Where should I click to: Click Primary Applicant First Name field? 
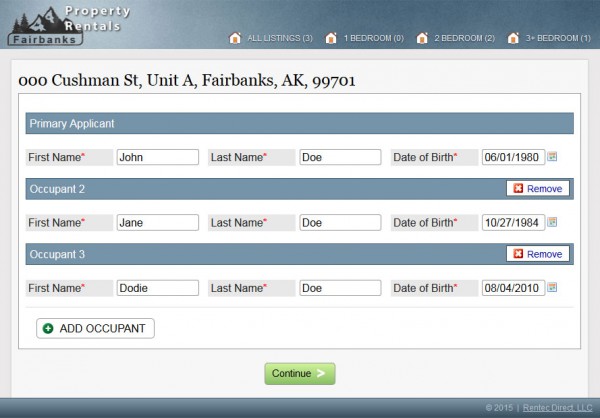pyautogui.click(x=157, y=157)
